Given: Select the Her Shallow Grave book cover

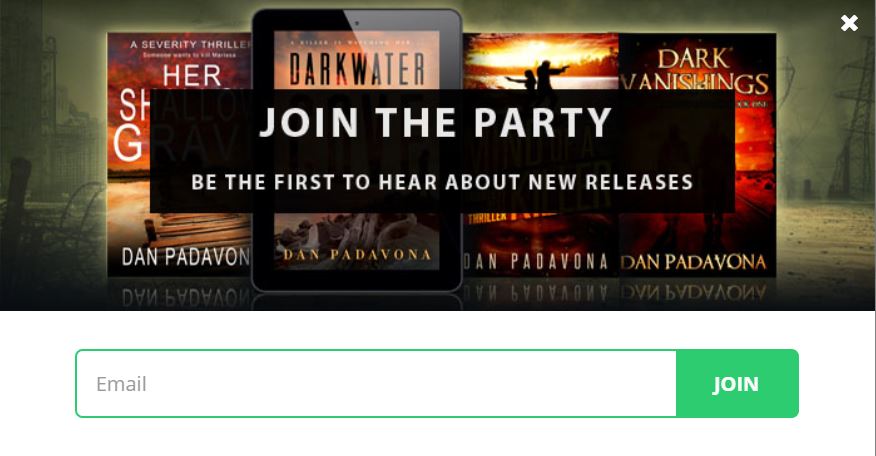Looking at the screenshot, I should click(x=180, y=154).
